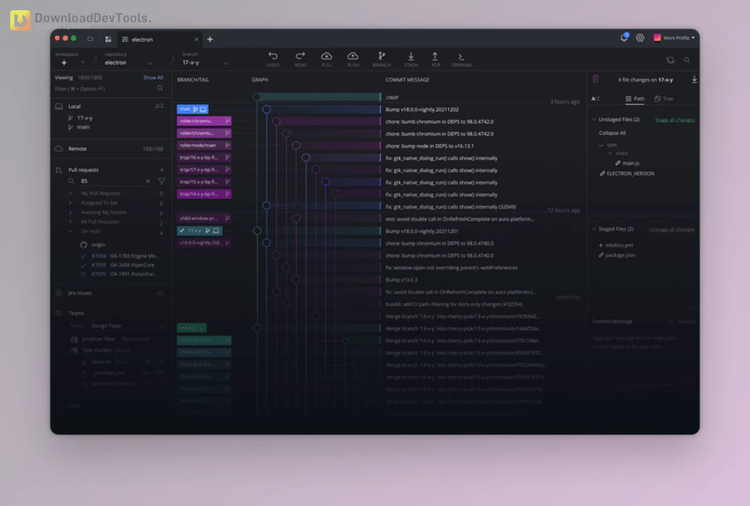Open preferences gear icon
Screen dimensions: 750x506
640,38
